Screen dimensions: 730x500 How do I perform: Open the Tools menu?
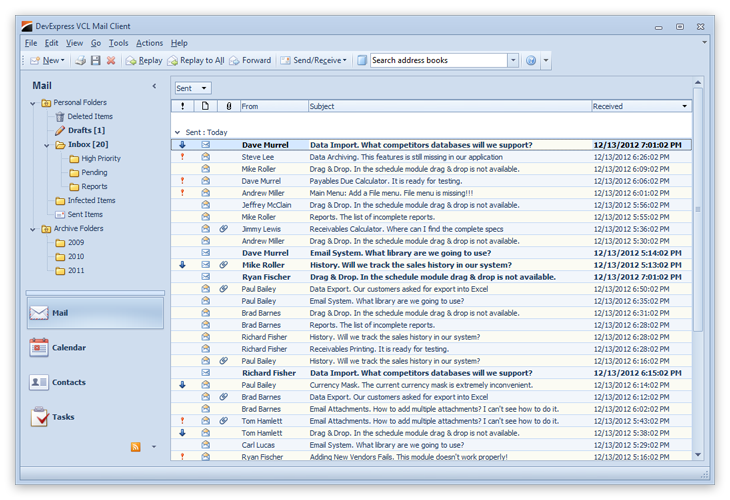point(118,43)
